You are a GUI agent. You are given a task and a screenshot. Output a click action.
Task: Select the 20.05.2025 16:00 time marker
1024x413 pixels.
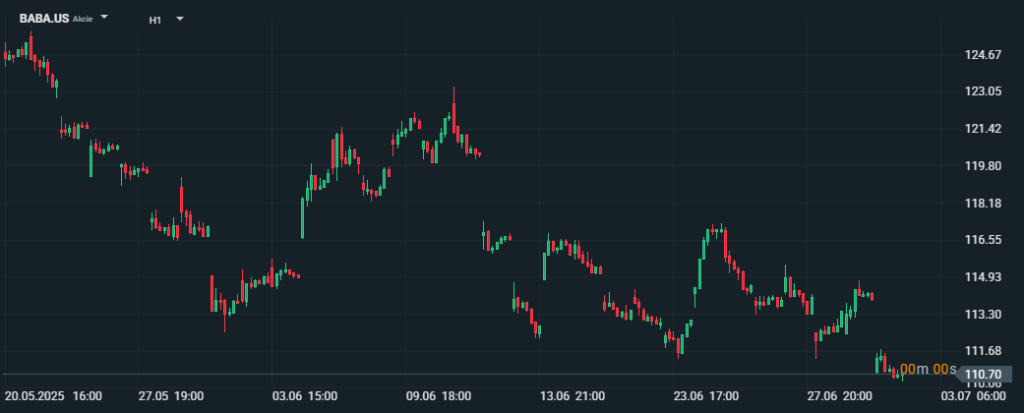click(53, 396)
